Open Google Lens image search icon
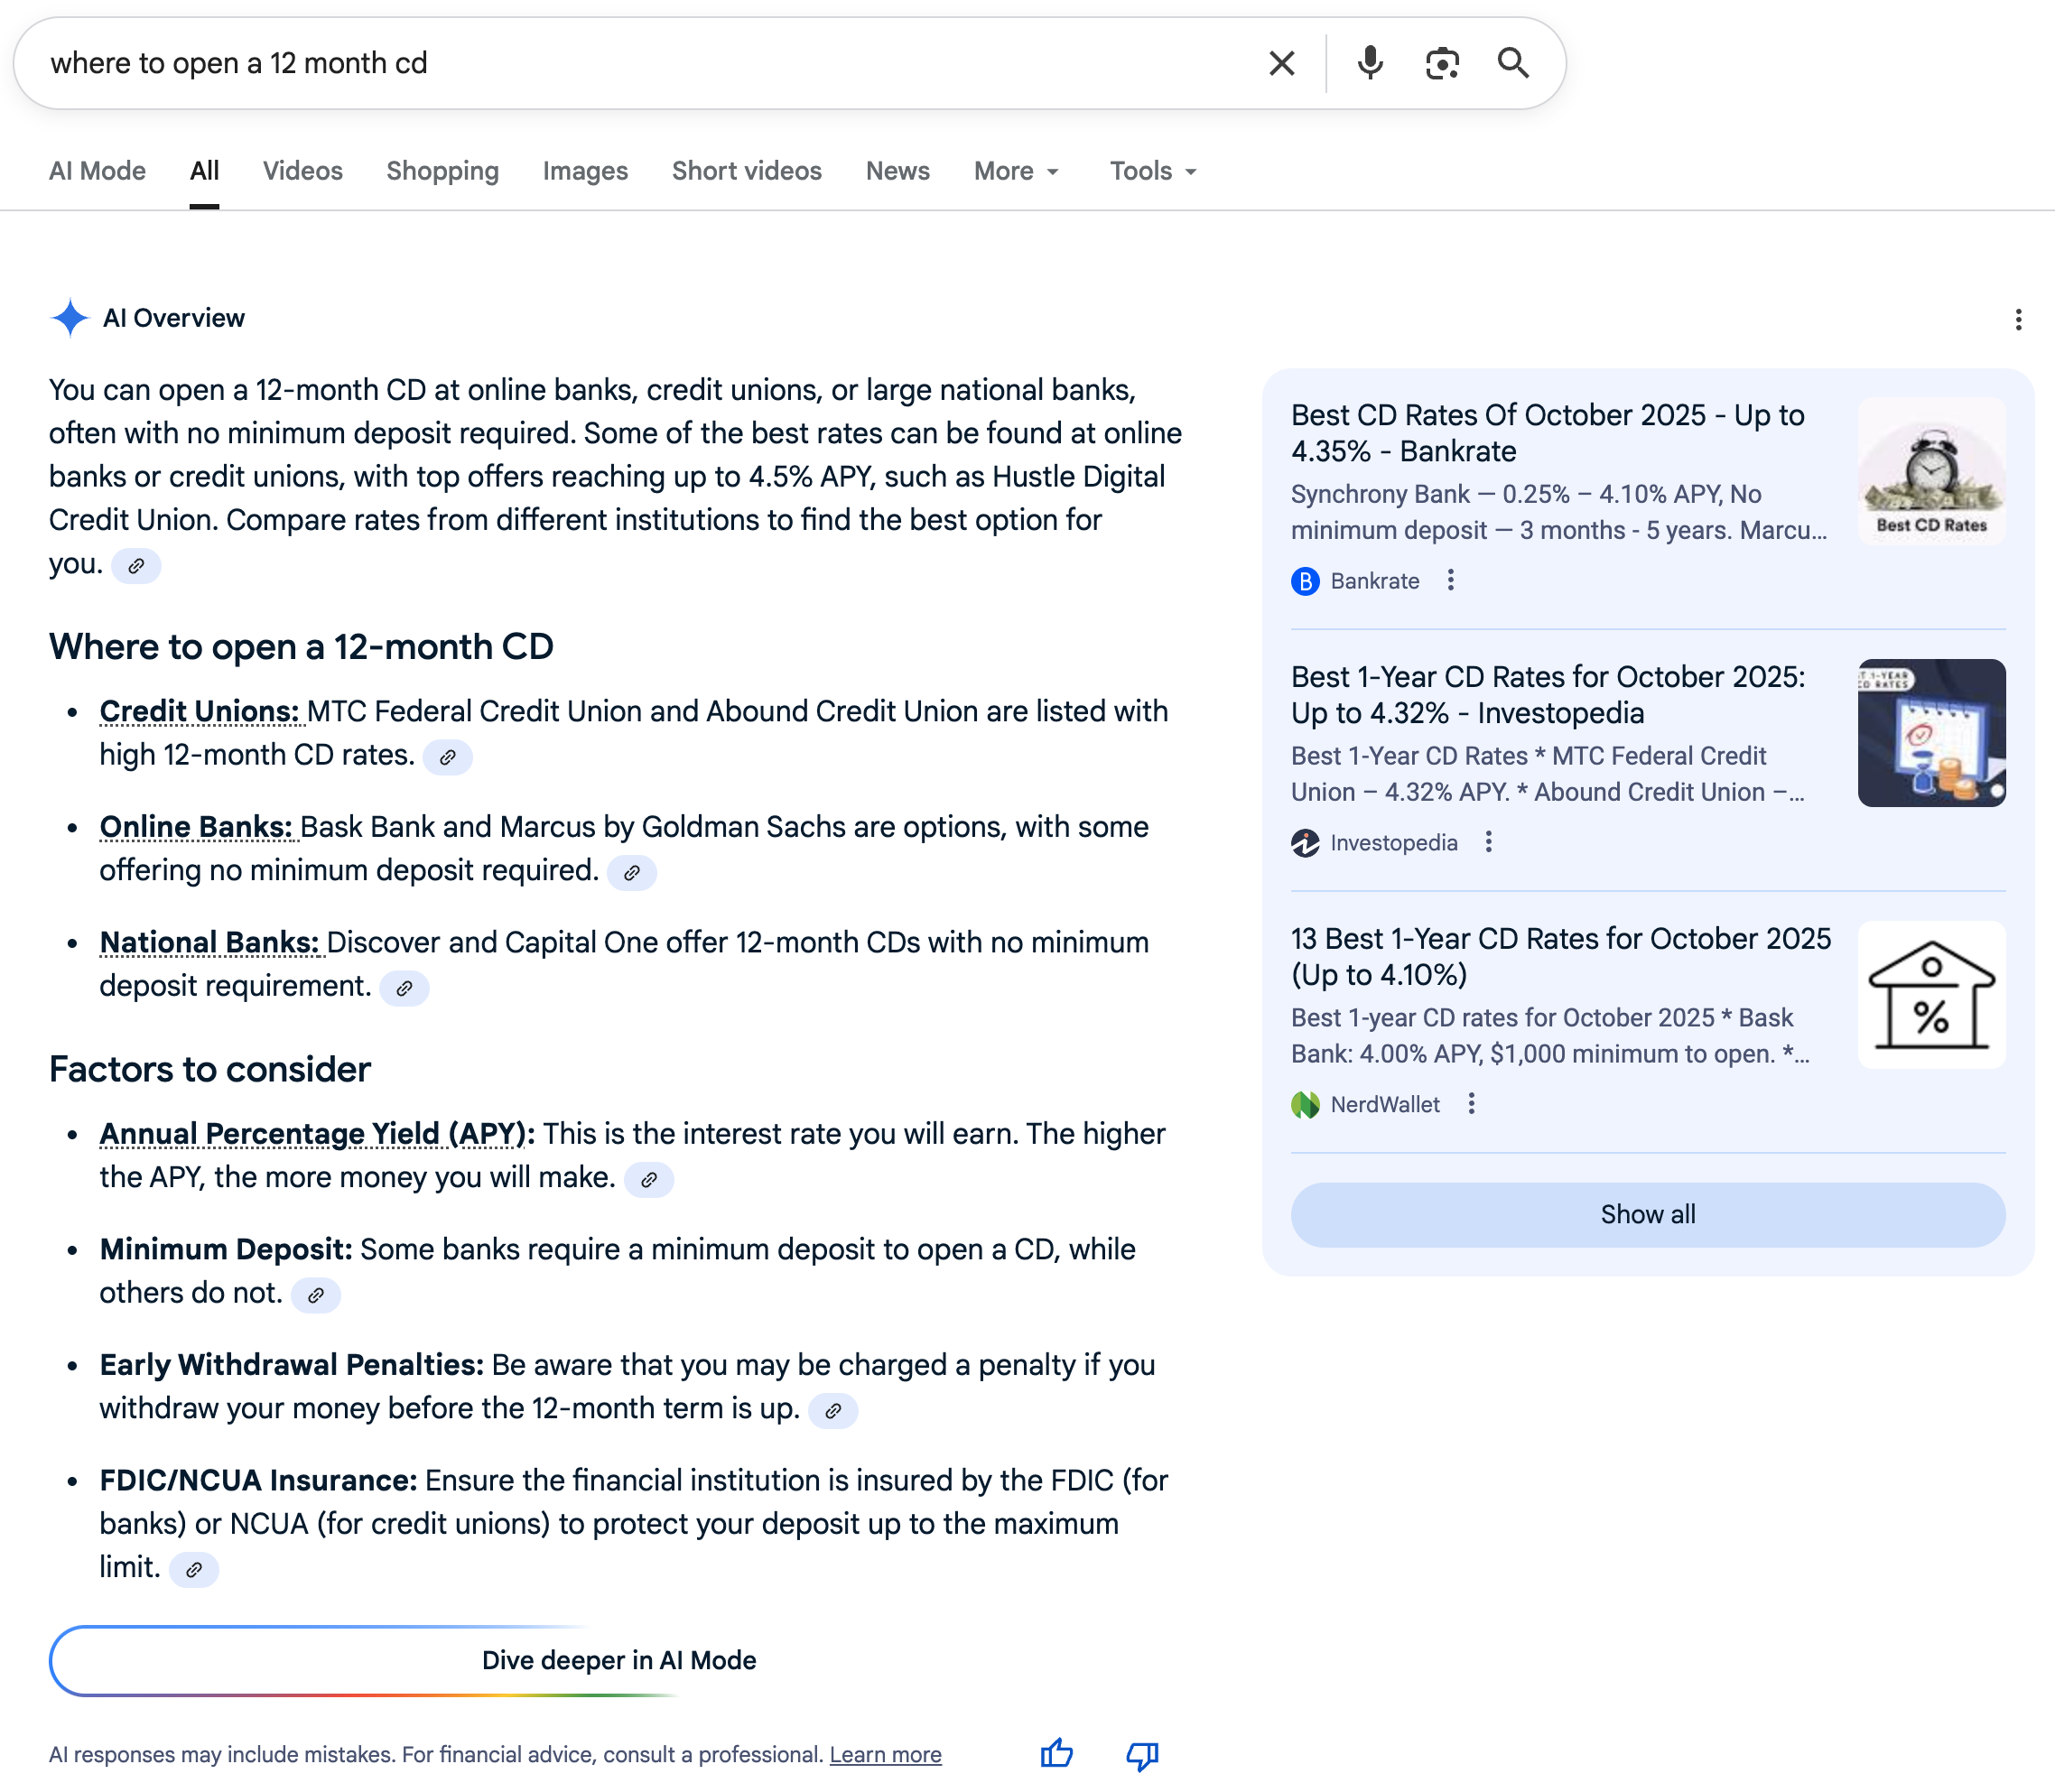The image size is (2055, 1792). pos(1441,64)
